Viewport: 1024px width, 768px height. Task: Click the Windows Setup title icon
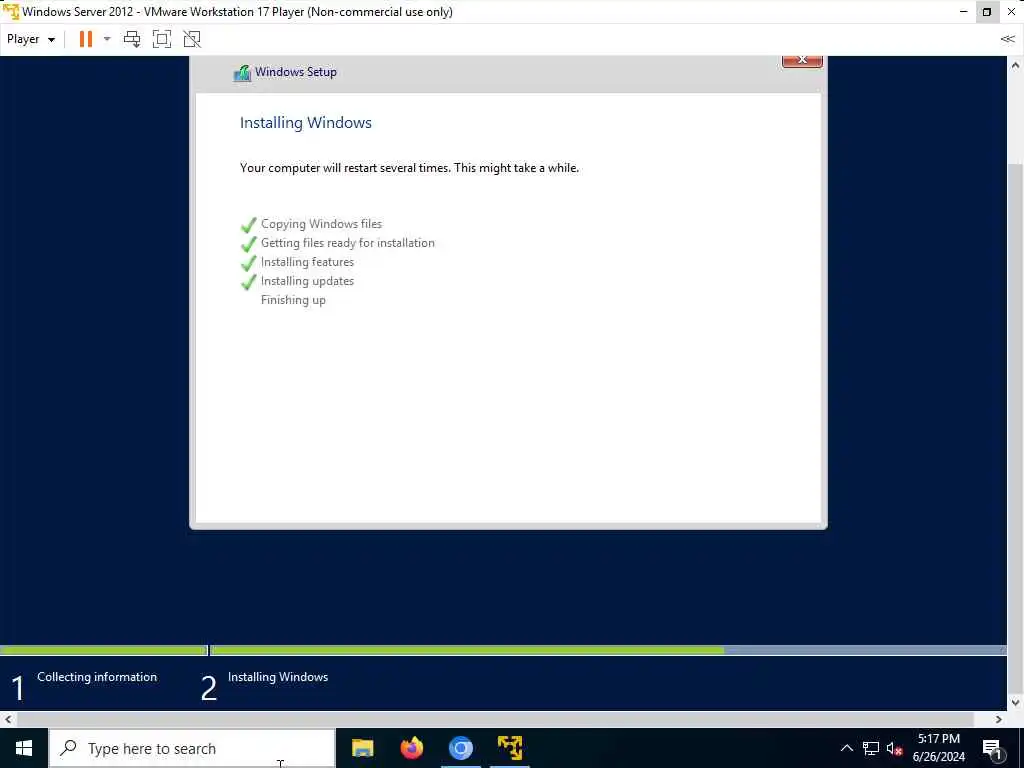[242, 73]
